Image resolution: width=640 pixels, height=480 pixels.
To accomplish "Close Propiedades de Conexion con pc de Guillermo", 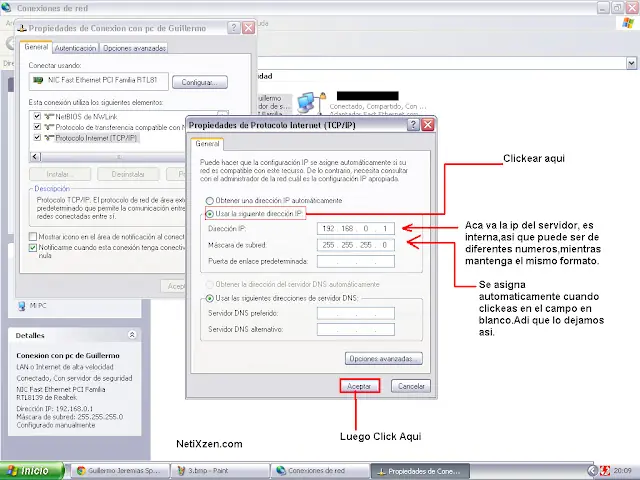I will [249, 28].
